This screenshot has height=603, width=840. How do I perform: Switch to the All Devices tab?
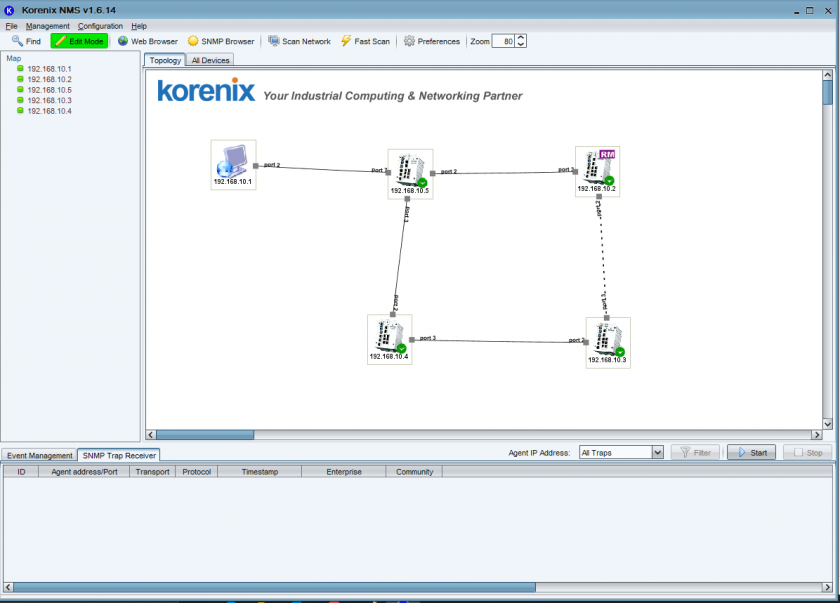[x=210, y=61]
